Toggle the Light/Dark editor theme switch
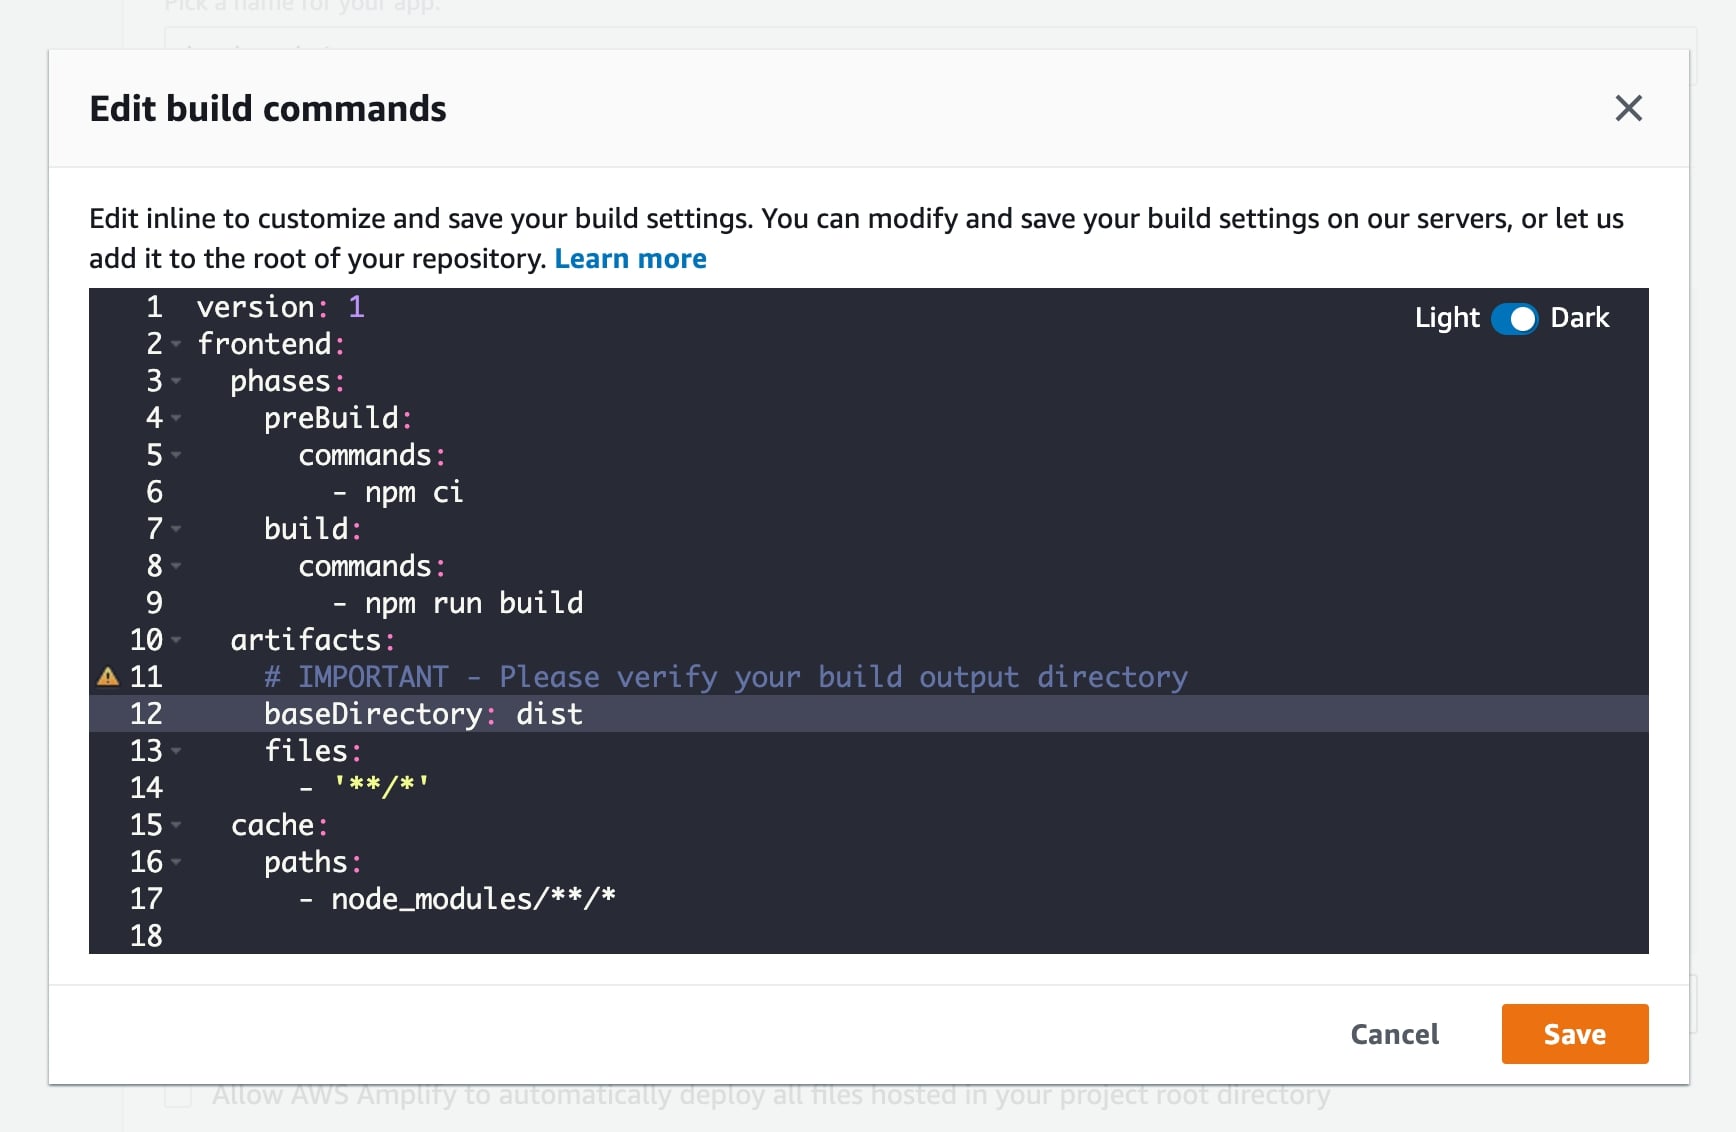 (1514, 318)
